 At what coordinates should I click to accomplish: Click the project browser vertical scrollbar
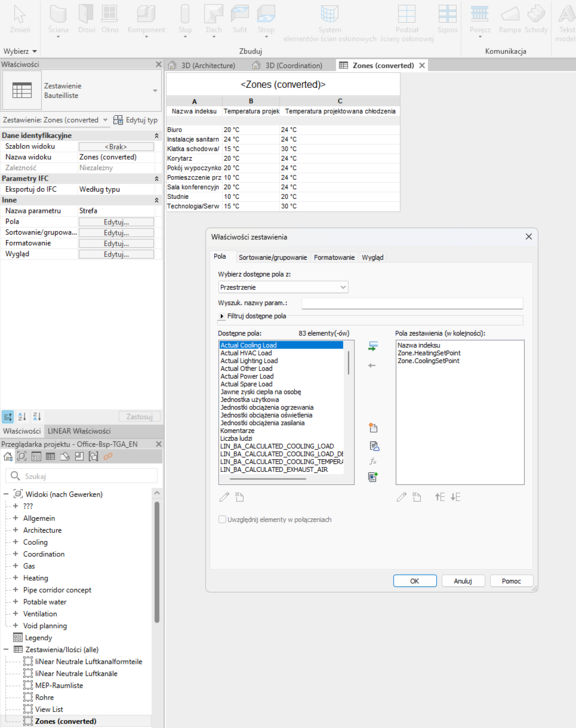click(157, 562)
